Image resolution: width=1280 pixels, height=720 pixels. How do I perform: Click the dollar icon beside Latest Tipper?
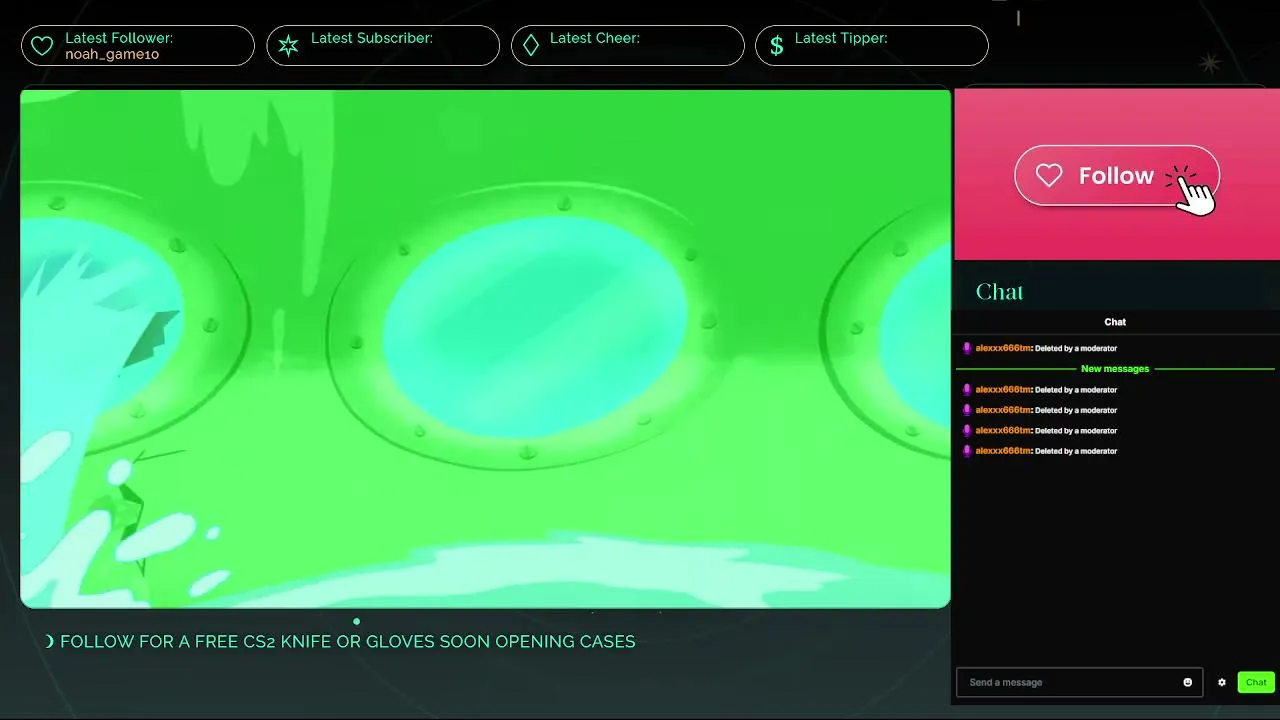pyautogui.click(x=776, y=46)
